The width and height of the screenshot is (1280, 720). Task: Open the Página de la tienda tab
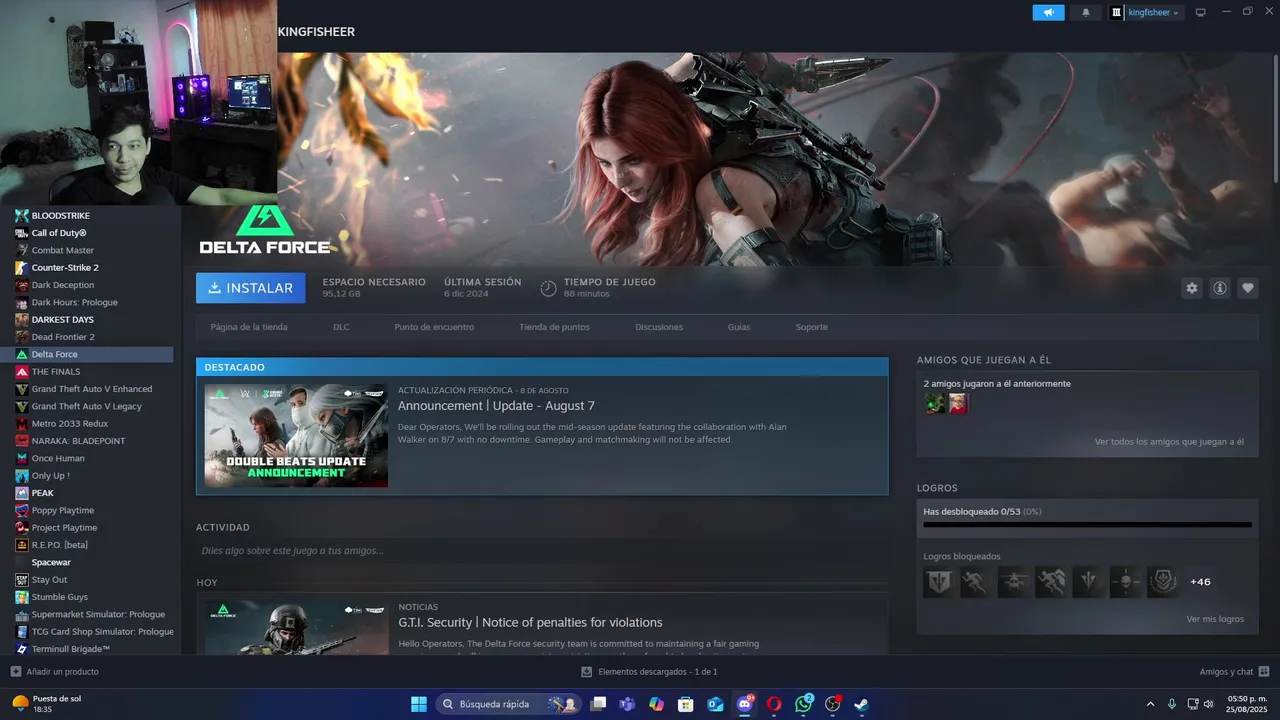[x=249, y=327]
